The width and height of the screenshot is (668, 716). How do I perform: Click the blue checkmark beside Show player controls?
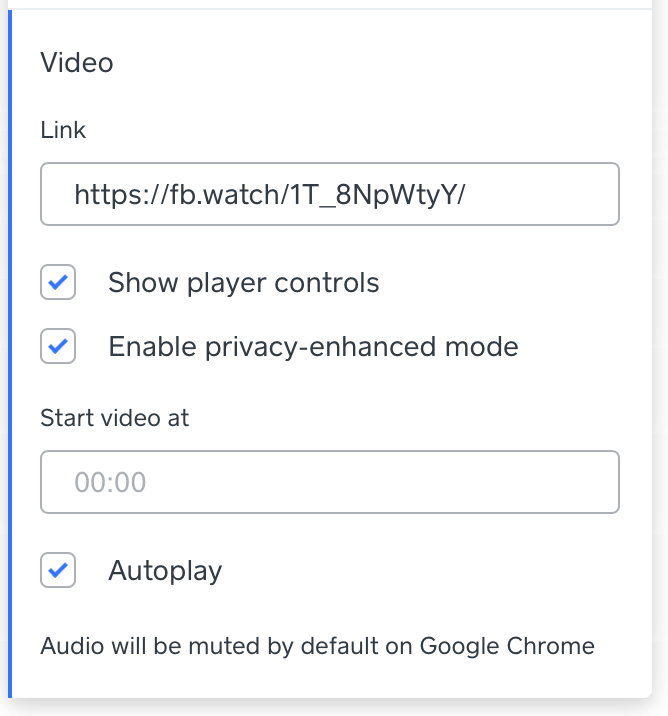click(58, 282)
